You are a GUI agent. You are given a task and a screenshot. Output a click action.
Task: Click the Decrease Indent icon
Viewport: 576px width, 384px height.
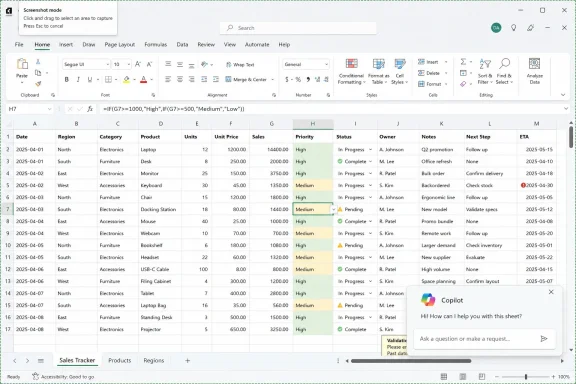(204, 79)
